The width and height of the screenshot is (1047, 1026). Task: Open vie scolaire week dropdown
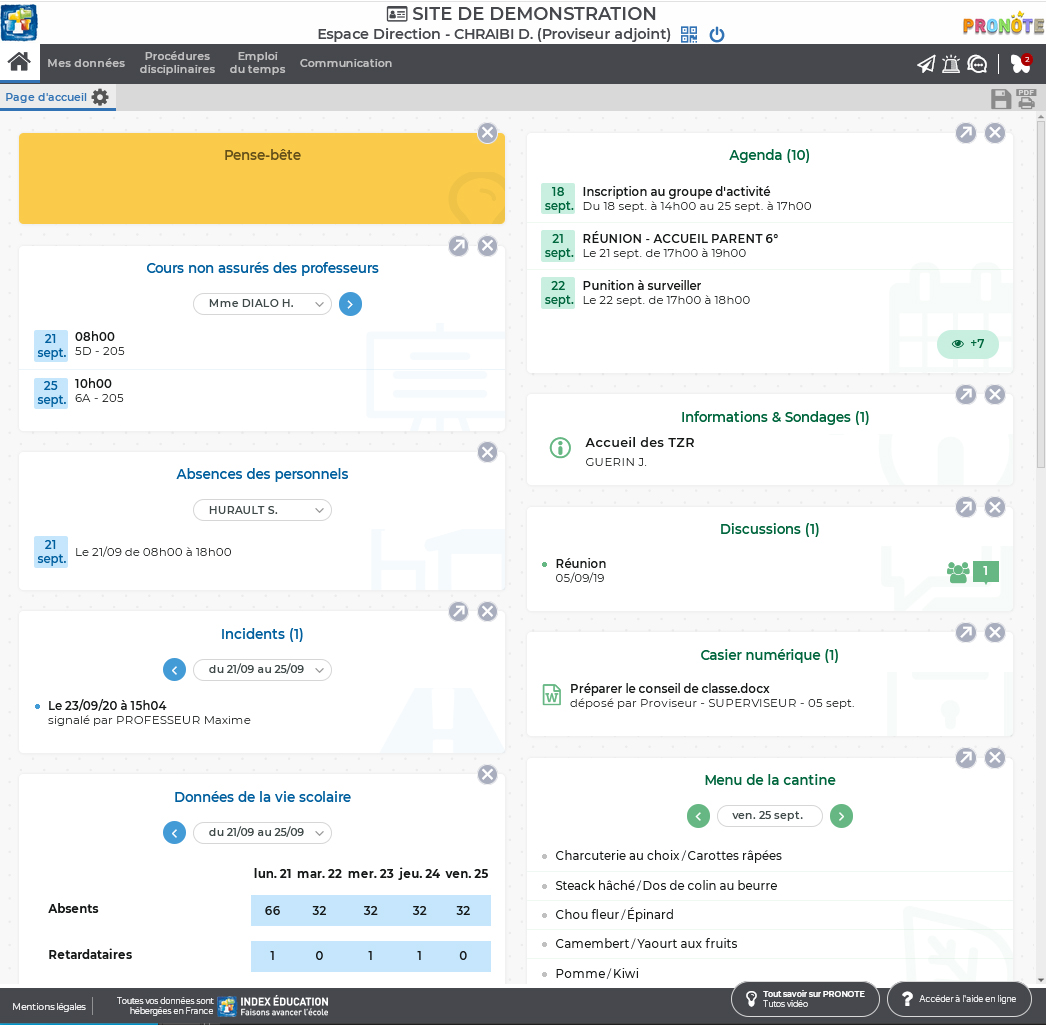click(x=262, y=832)
